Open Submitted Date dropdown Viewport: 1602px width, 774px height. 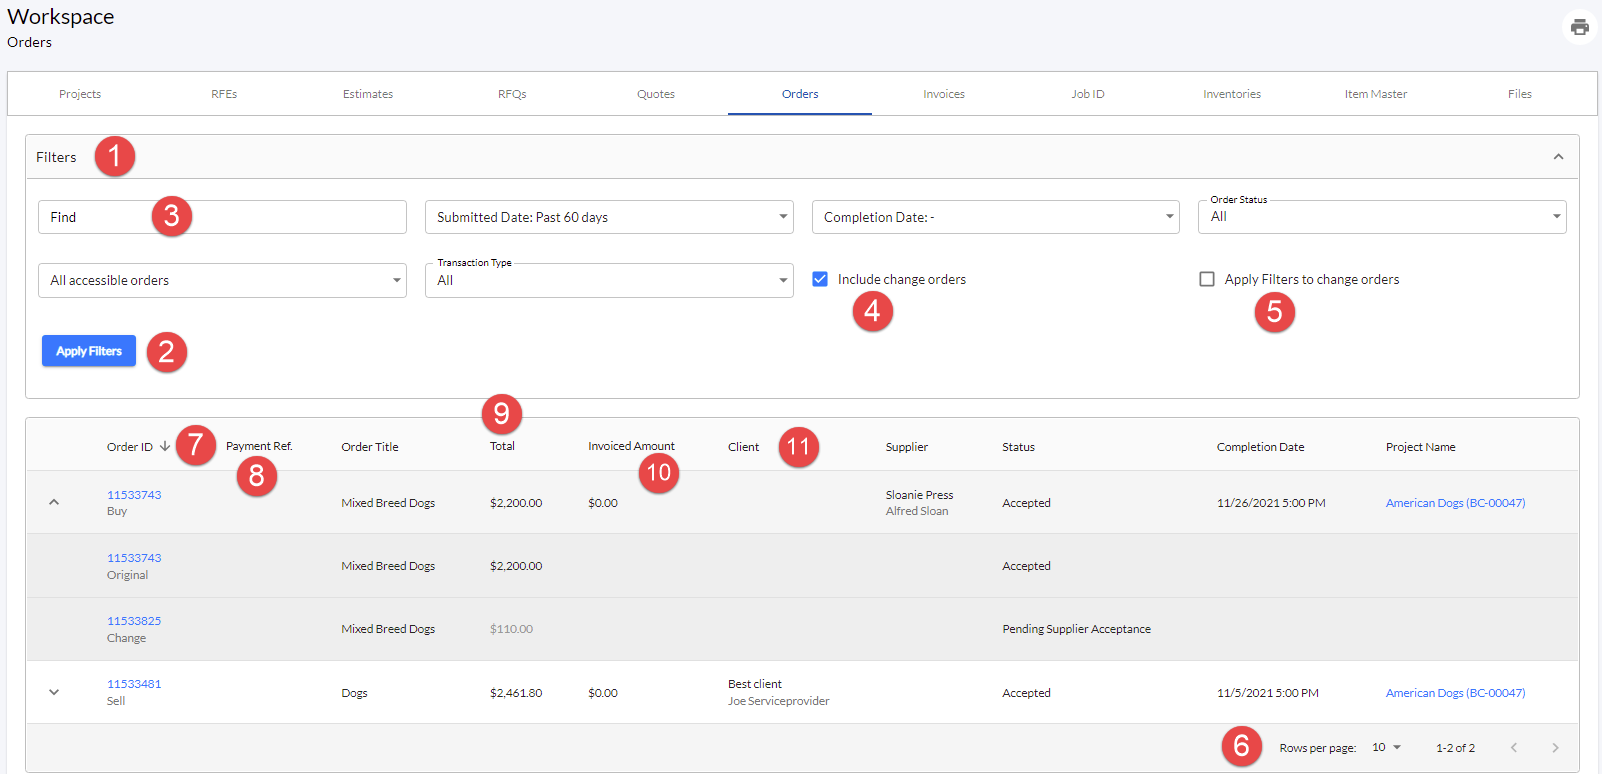pyautogui.click(x=609, y=217)
